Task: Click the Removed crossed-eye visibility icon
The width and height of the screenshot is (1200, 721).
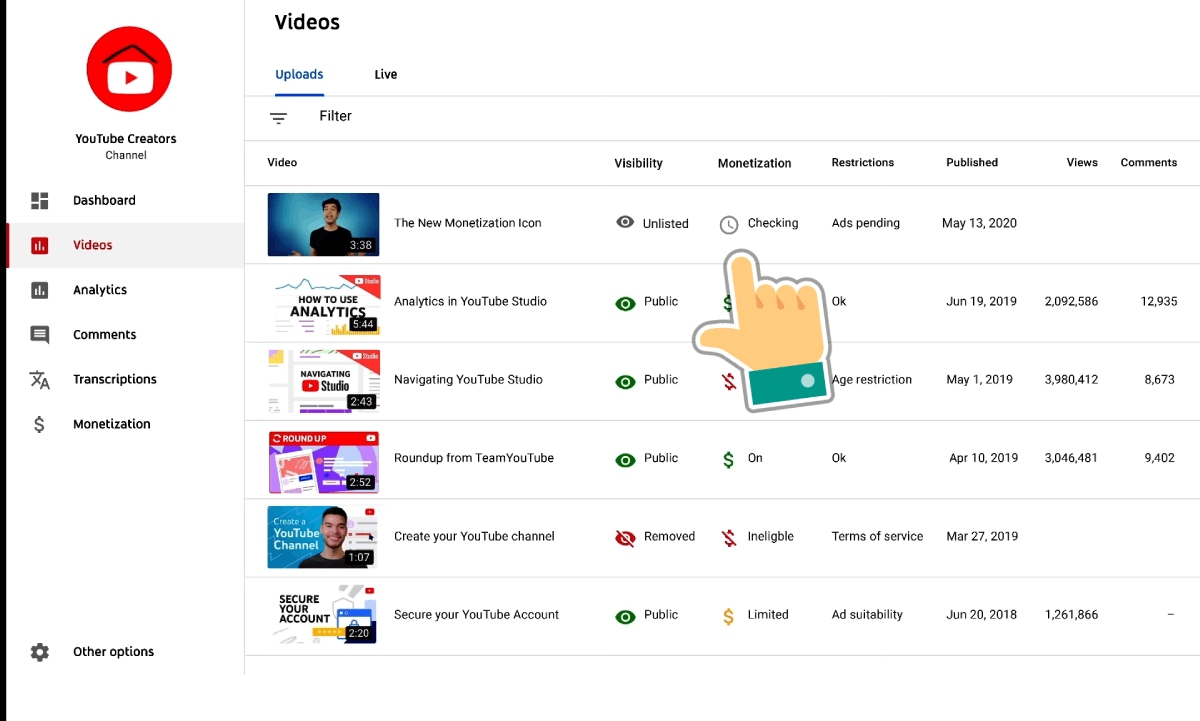Action: click(x=626, y=538)
